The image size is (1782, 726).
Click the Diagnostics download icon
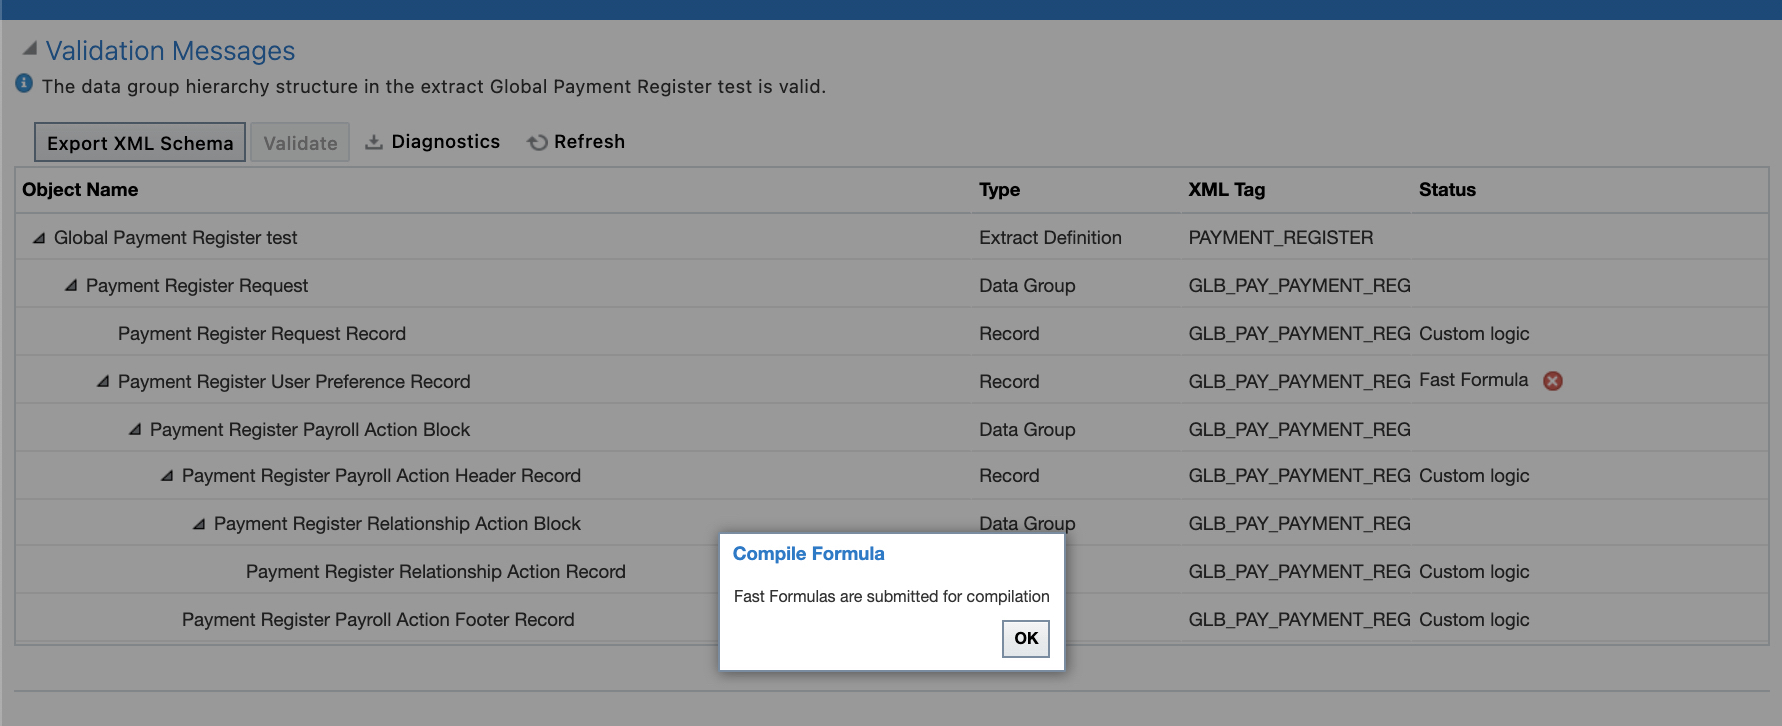(374, 142)
